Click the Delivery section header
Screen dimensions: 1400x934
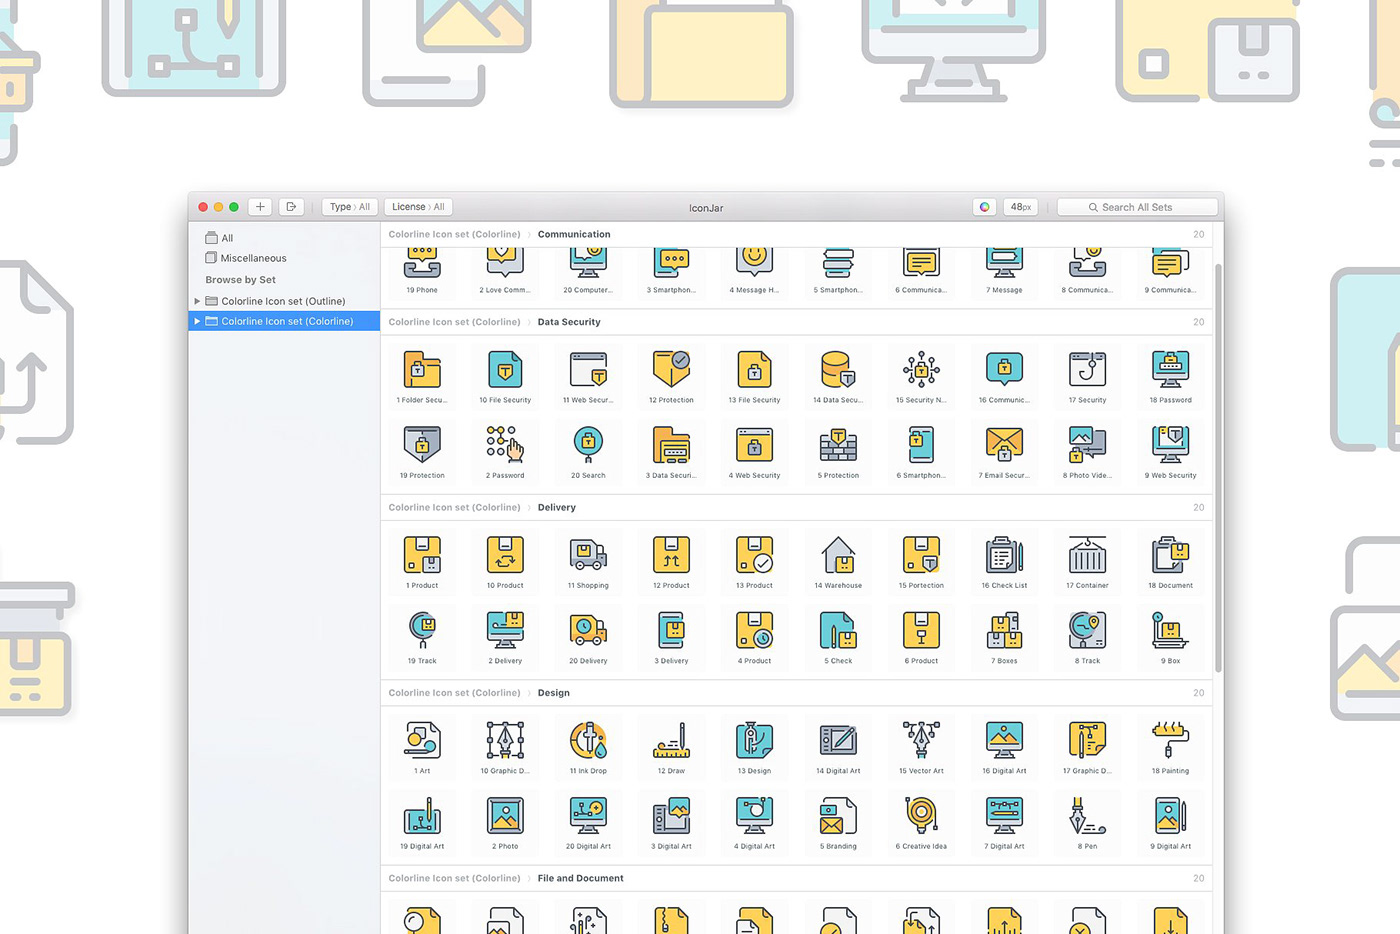tap(556, 507)
